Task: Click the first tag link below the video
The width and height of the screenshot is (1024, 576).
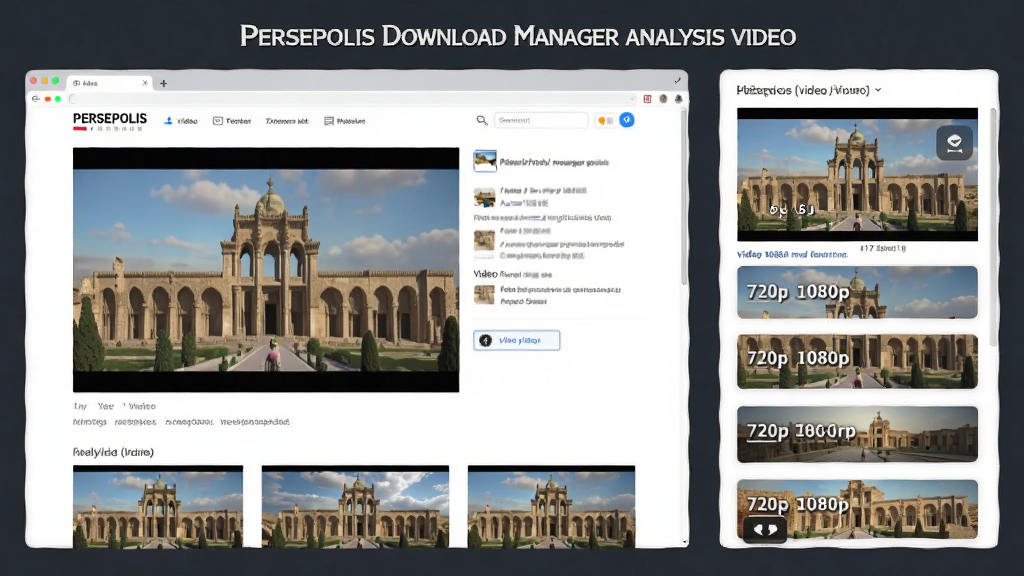Action: (x=89, y=422)
